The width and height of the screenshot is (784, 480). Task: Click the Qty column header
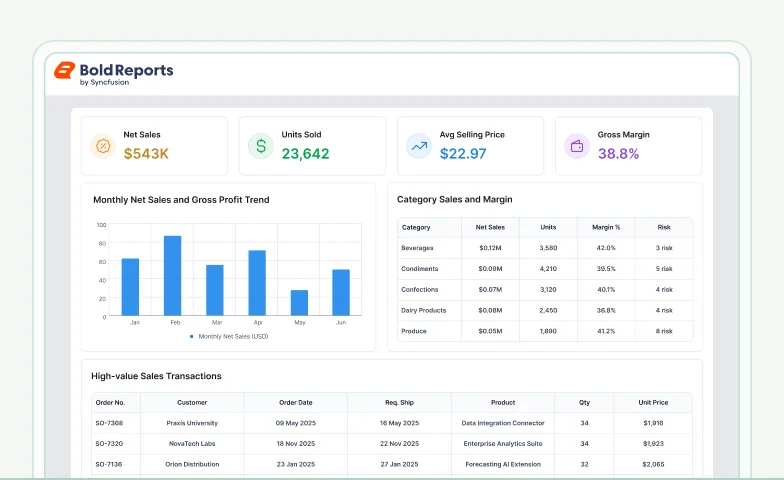[584, 402]
